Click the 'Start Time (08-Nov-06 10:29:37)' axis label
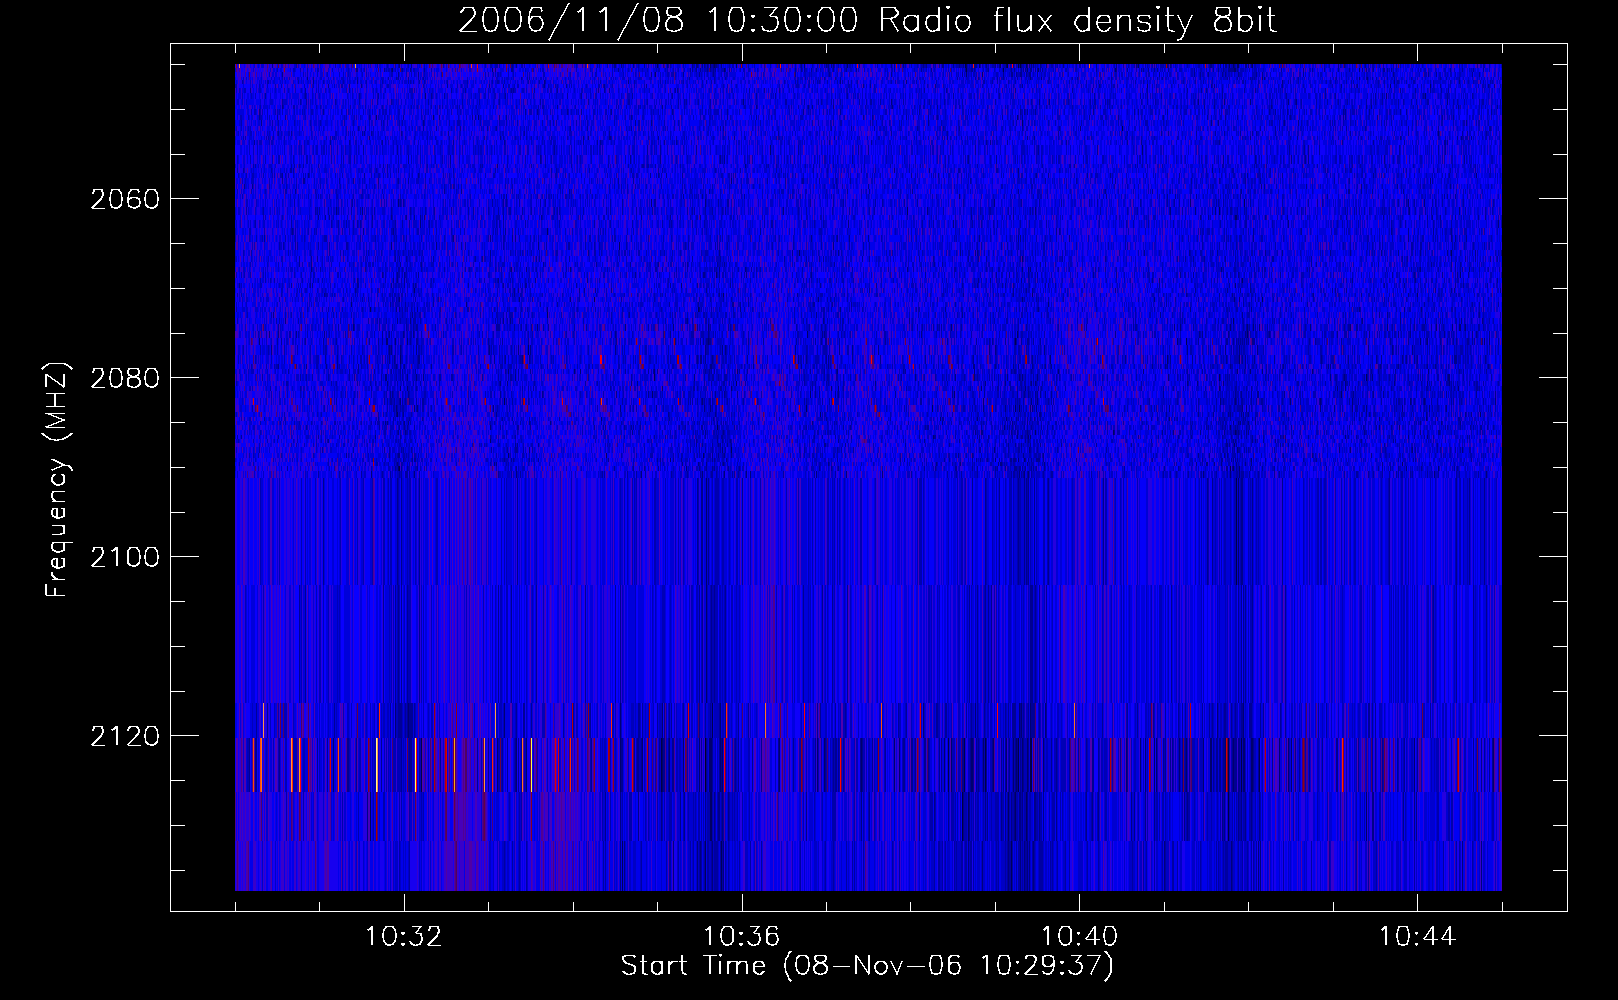 tap(867, 966)
